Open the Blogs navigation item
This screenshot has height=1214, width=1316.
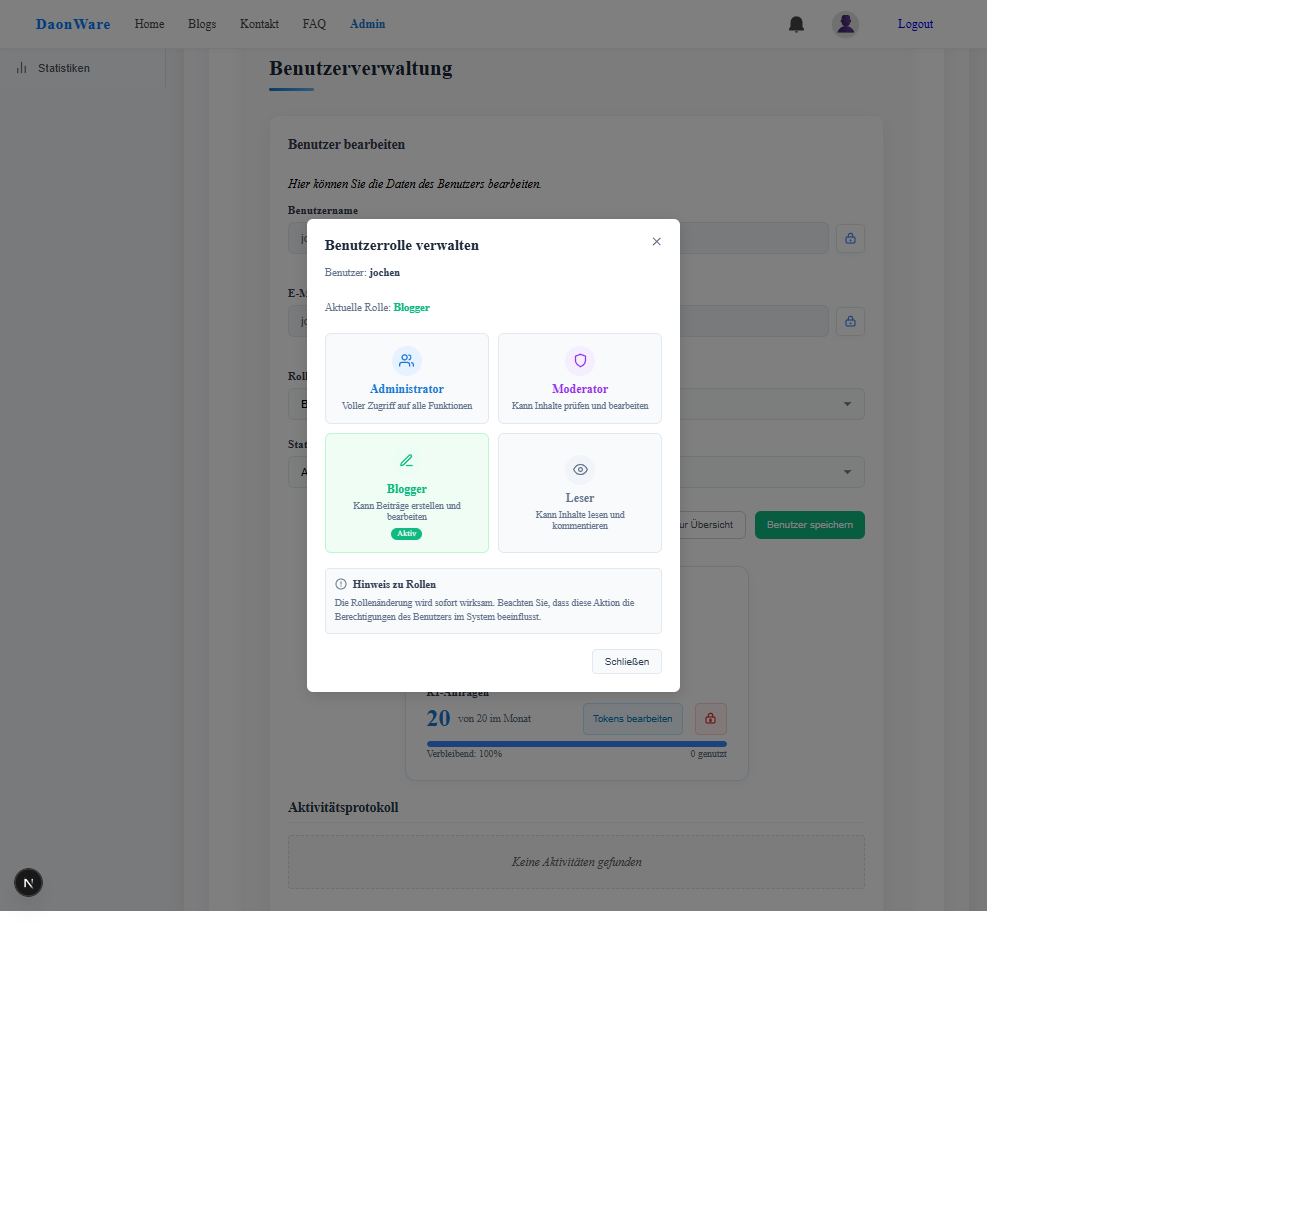tap(202, 24)
